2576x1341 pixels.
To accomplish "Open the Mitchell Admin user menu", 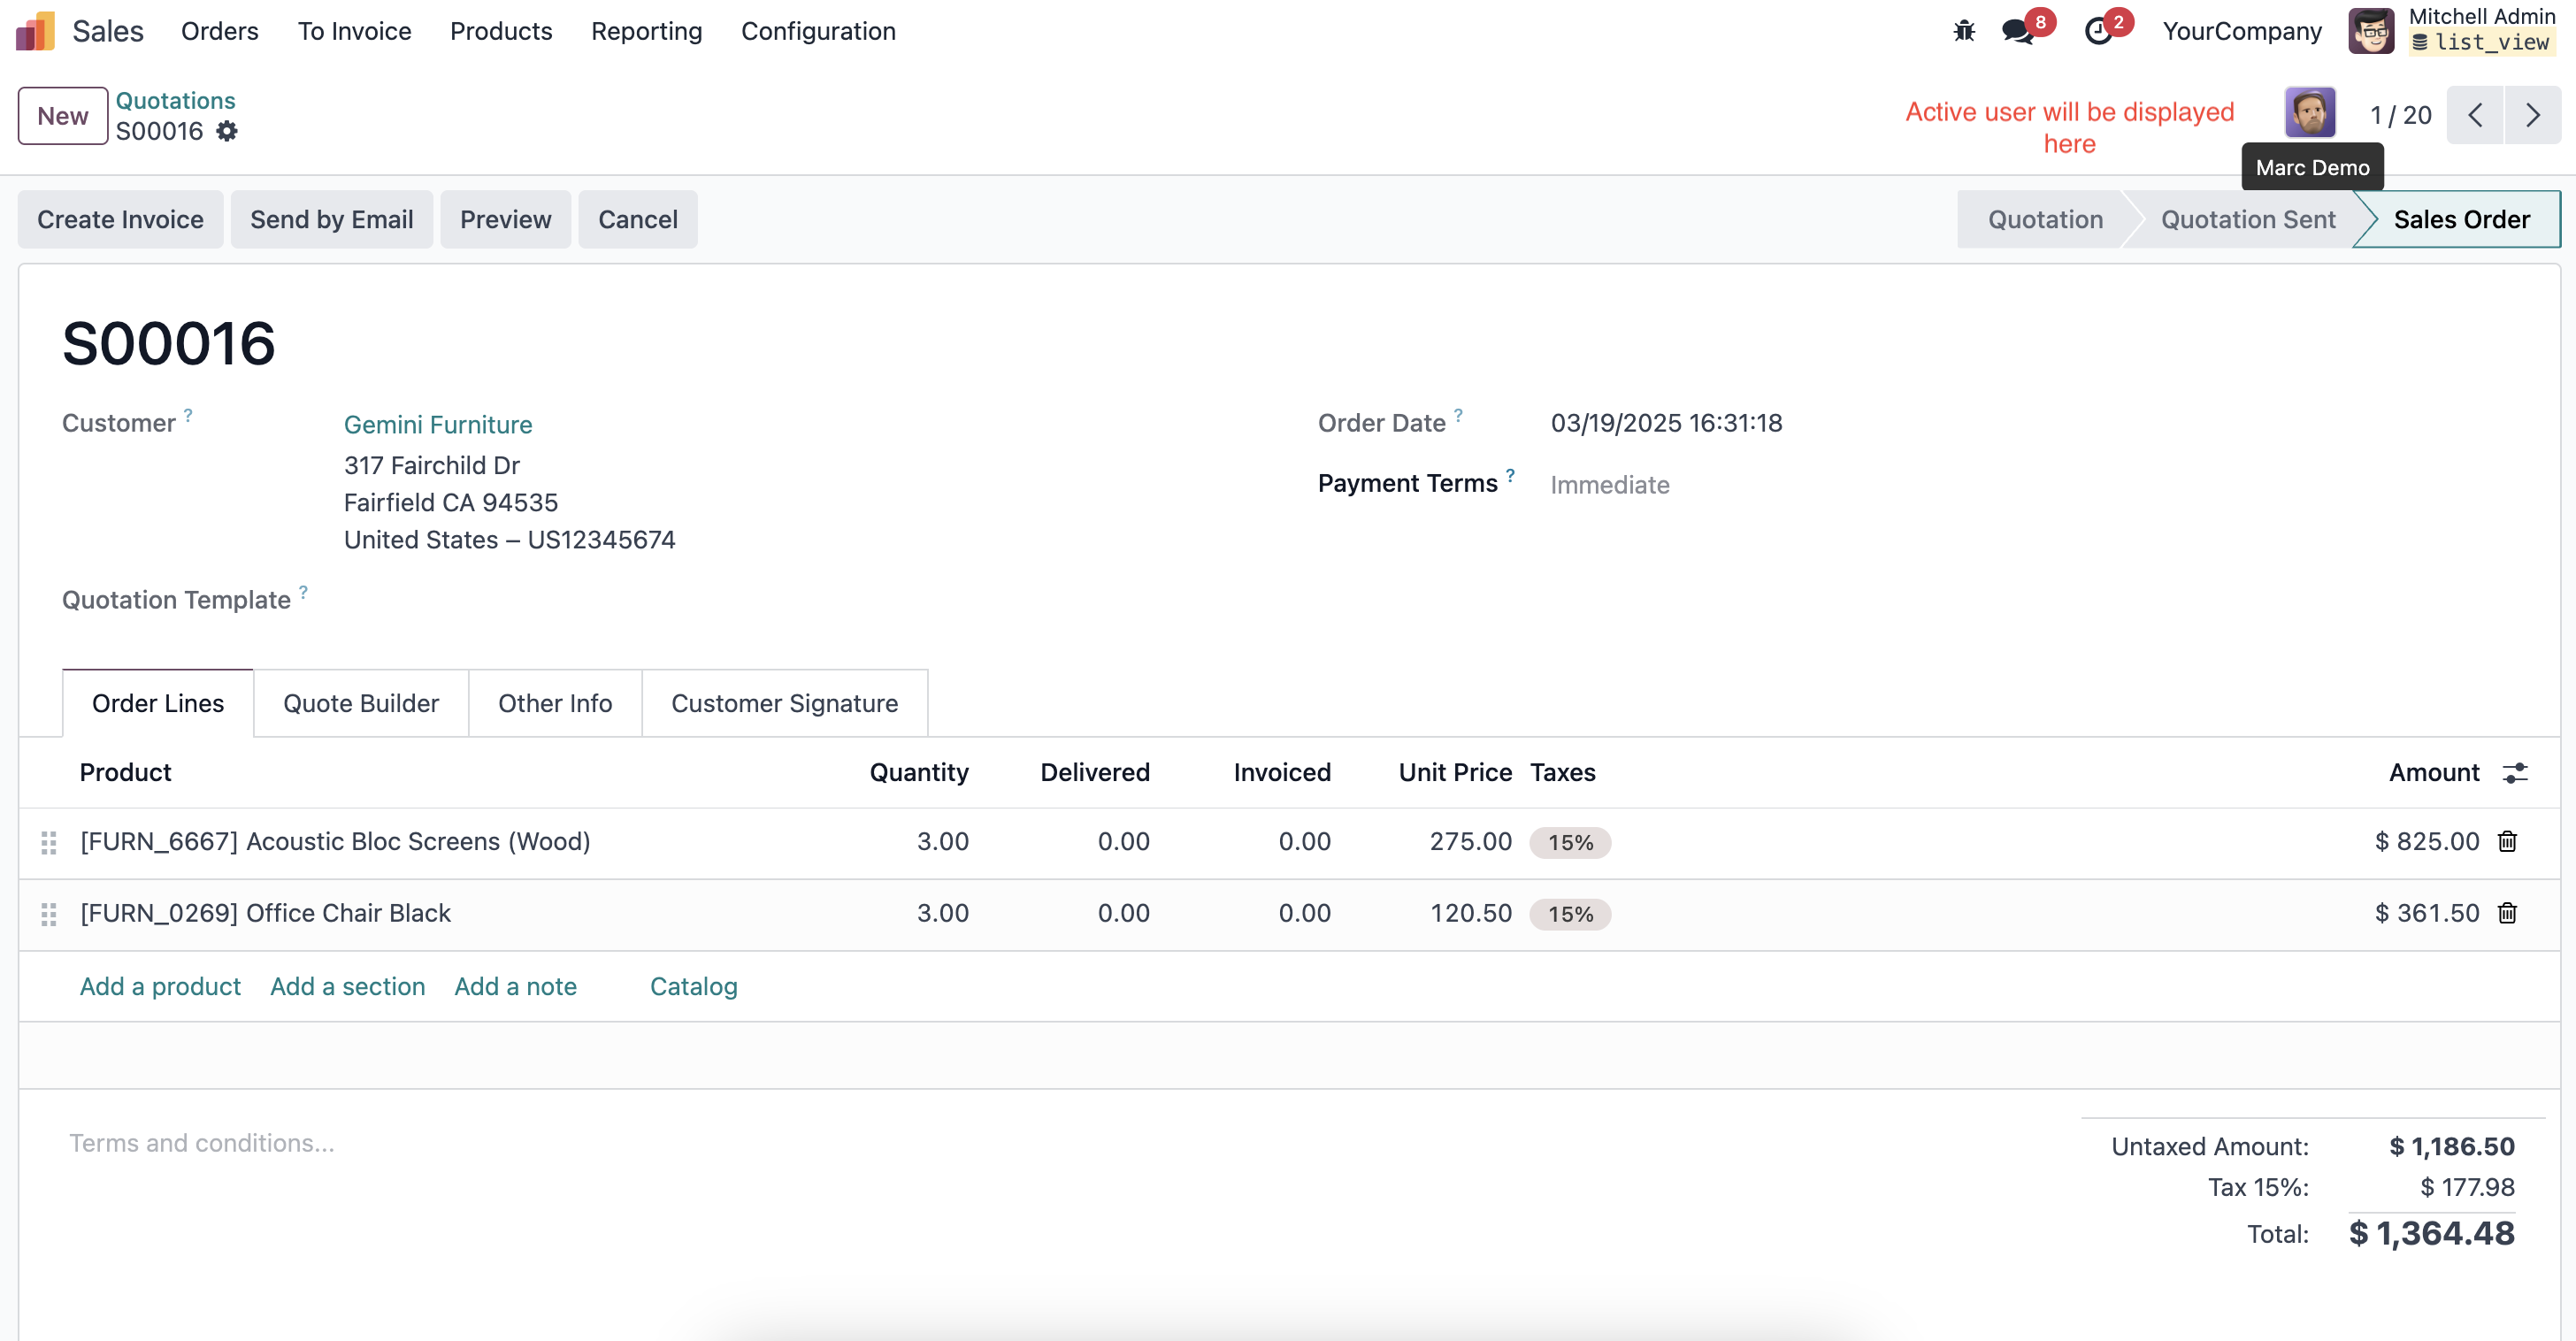I will 2453,30.
